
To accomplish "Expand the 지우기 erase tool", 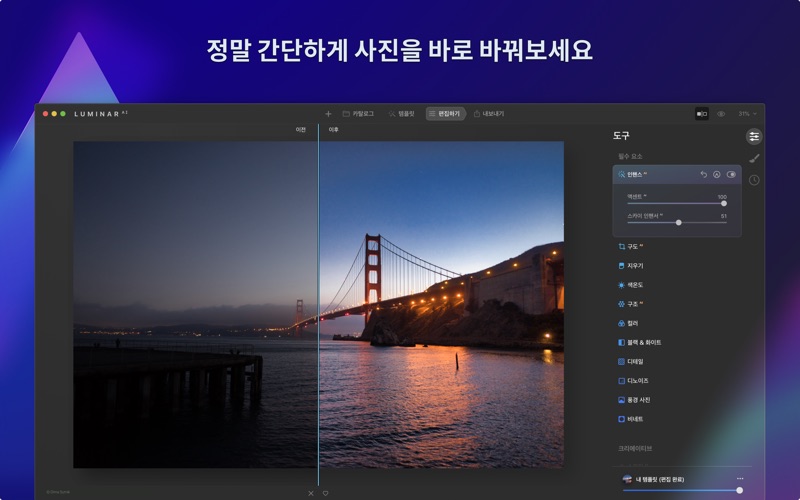I will tap(631, 266).
